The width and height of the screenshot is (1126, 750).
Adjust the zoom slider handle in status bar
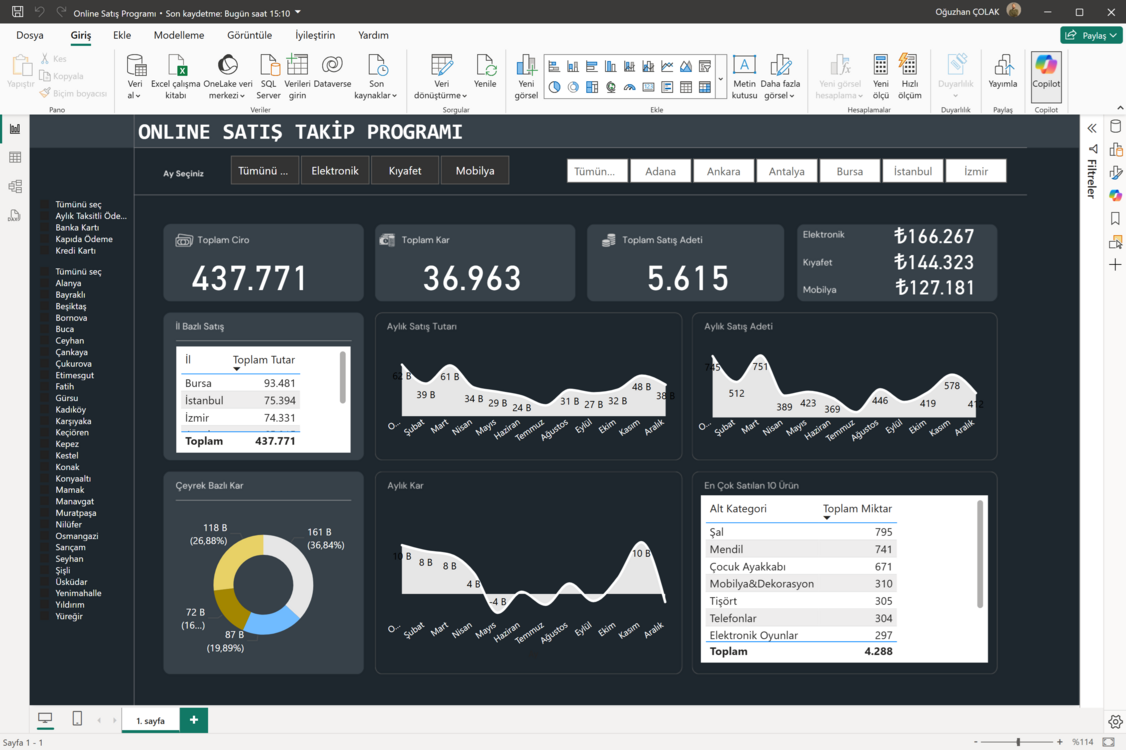[1018, 741]
